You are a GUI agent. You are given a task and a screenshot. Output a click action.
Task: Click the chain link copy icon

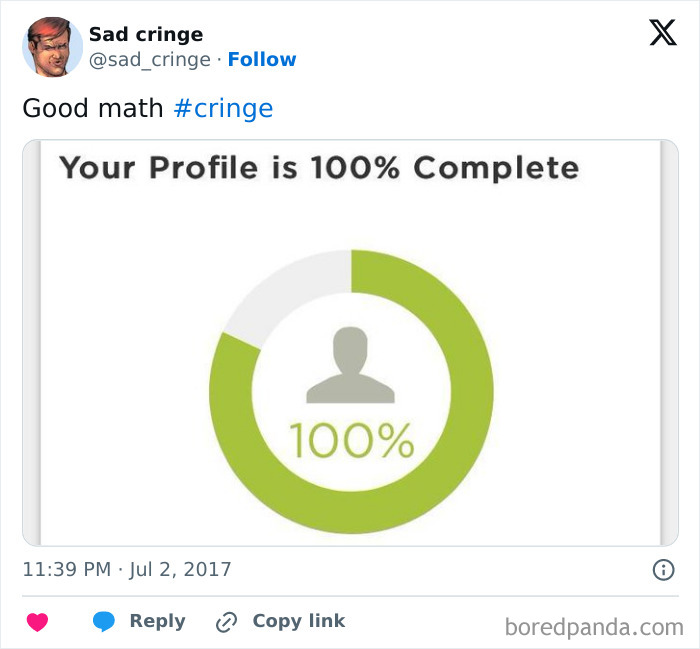[x=226, y=622]
